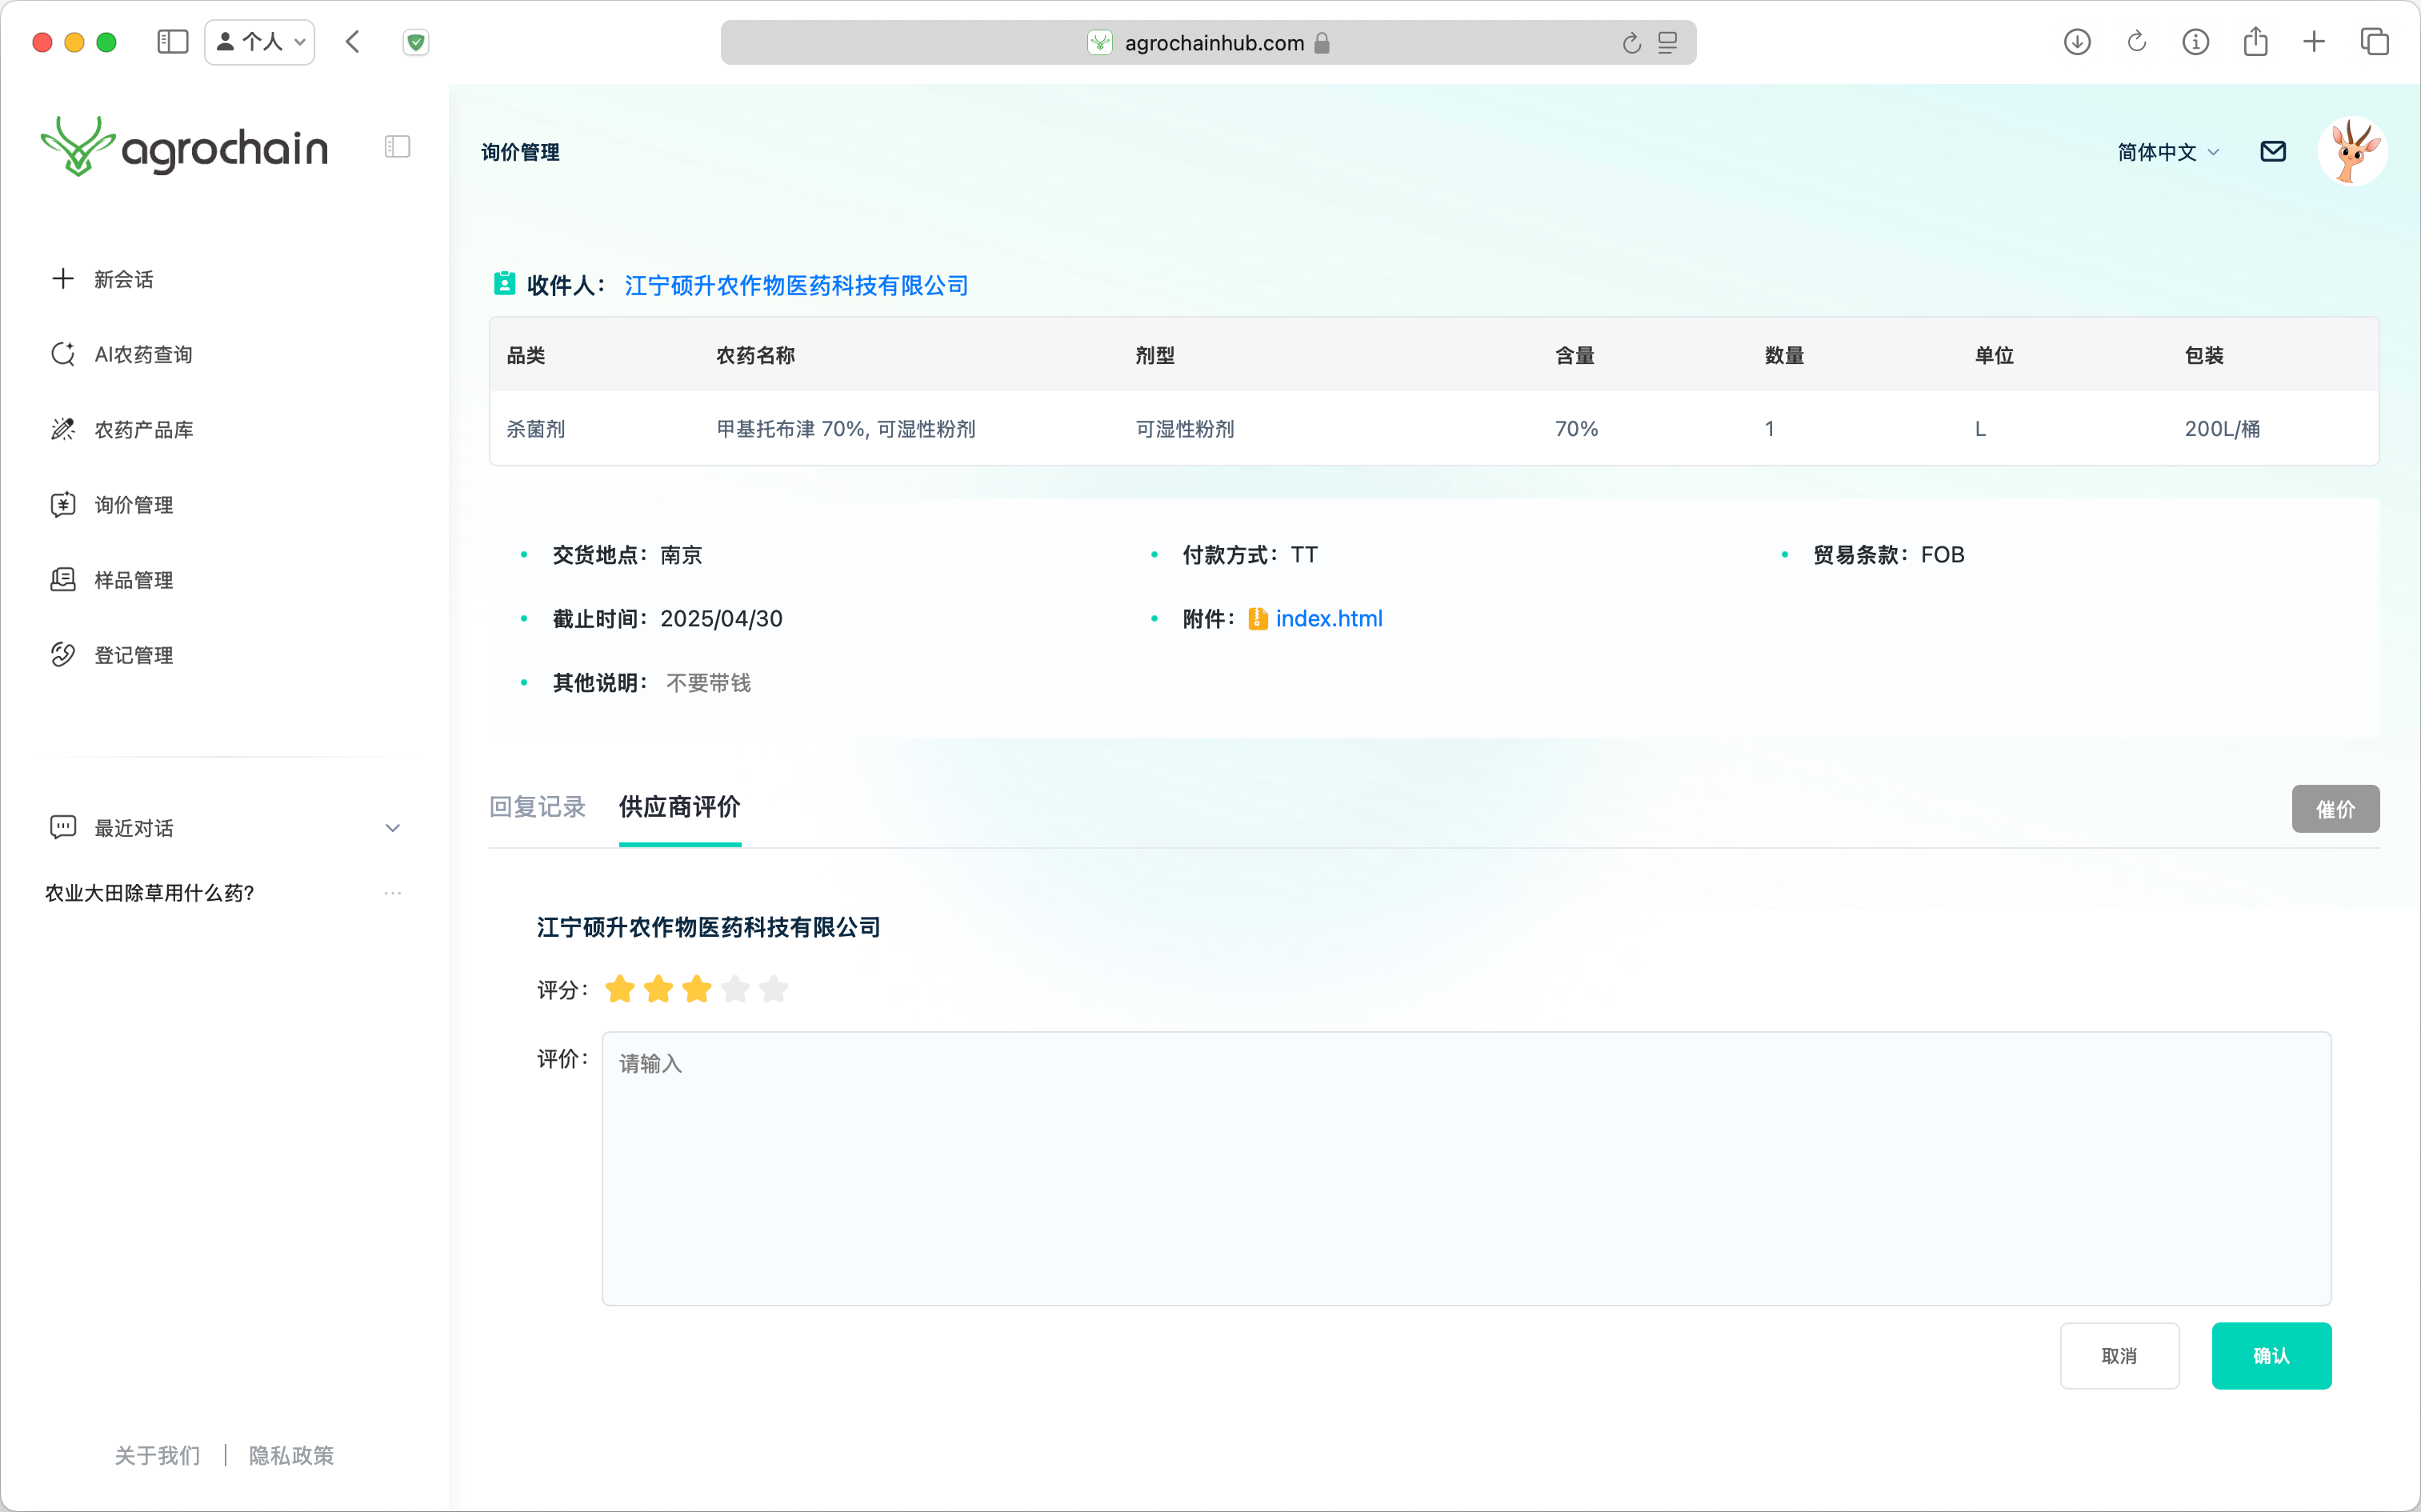
Task: Collapse the 最近对话 section chevron
Action: [392, 828]
